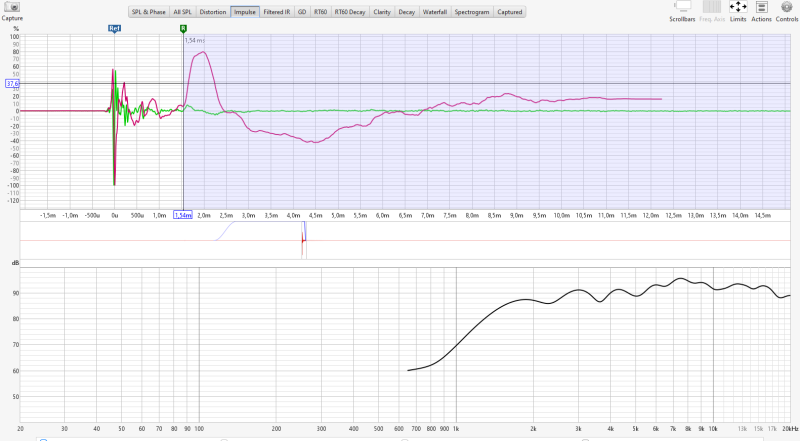This screenshot has width=800, height=441.
Task: Open the Controls gear panel
Action: coord(787,7)
